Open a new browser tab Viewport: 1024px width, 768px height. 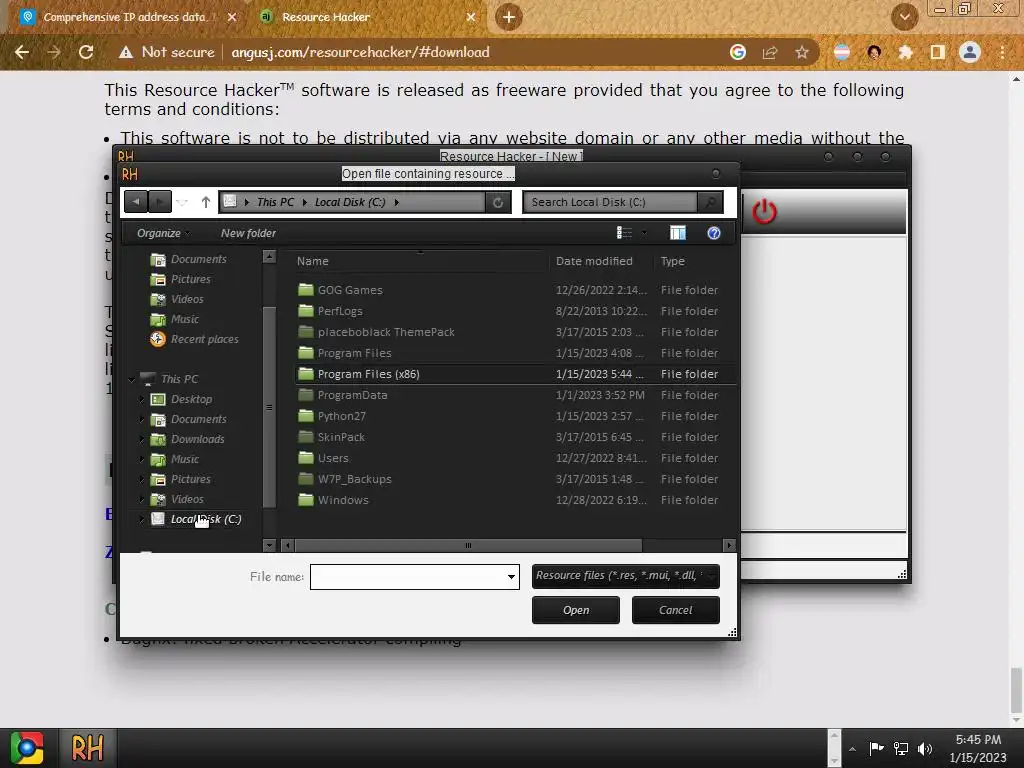coord(509,17)
